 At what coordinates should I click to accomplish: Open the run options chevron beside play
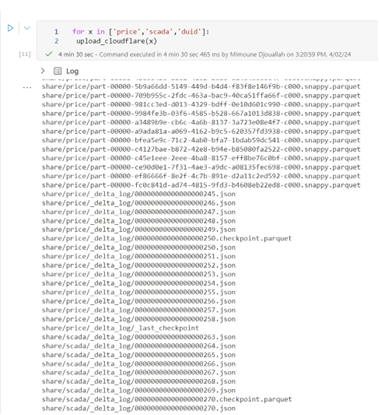pos(27,28)
